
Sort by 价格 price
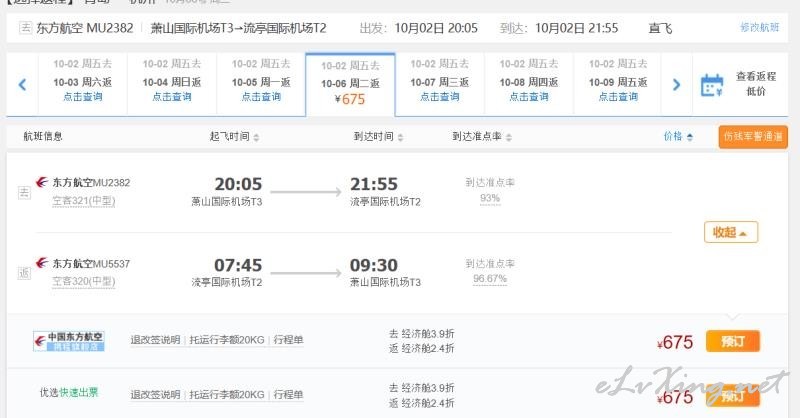[x=678, y=136]
